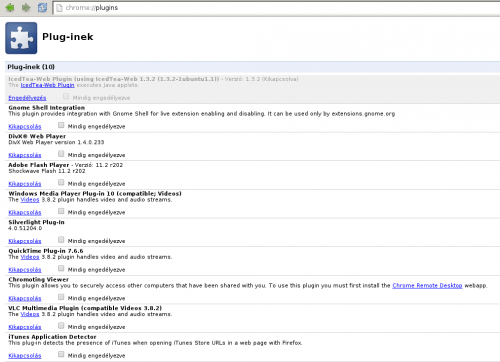
Task: Check always allowed for iTunes Application Detector
Action: pos(61,354)
